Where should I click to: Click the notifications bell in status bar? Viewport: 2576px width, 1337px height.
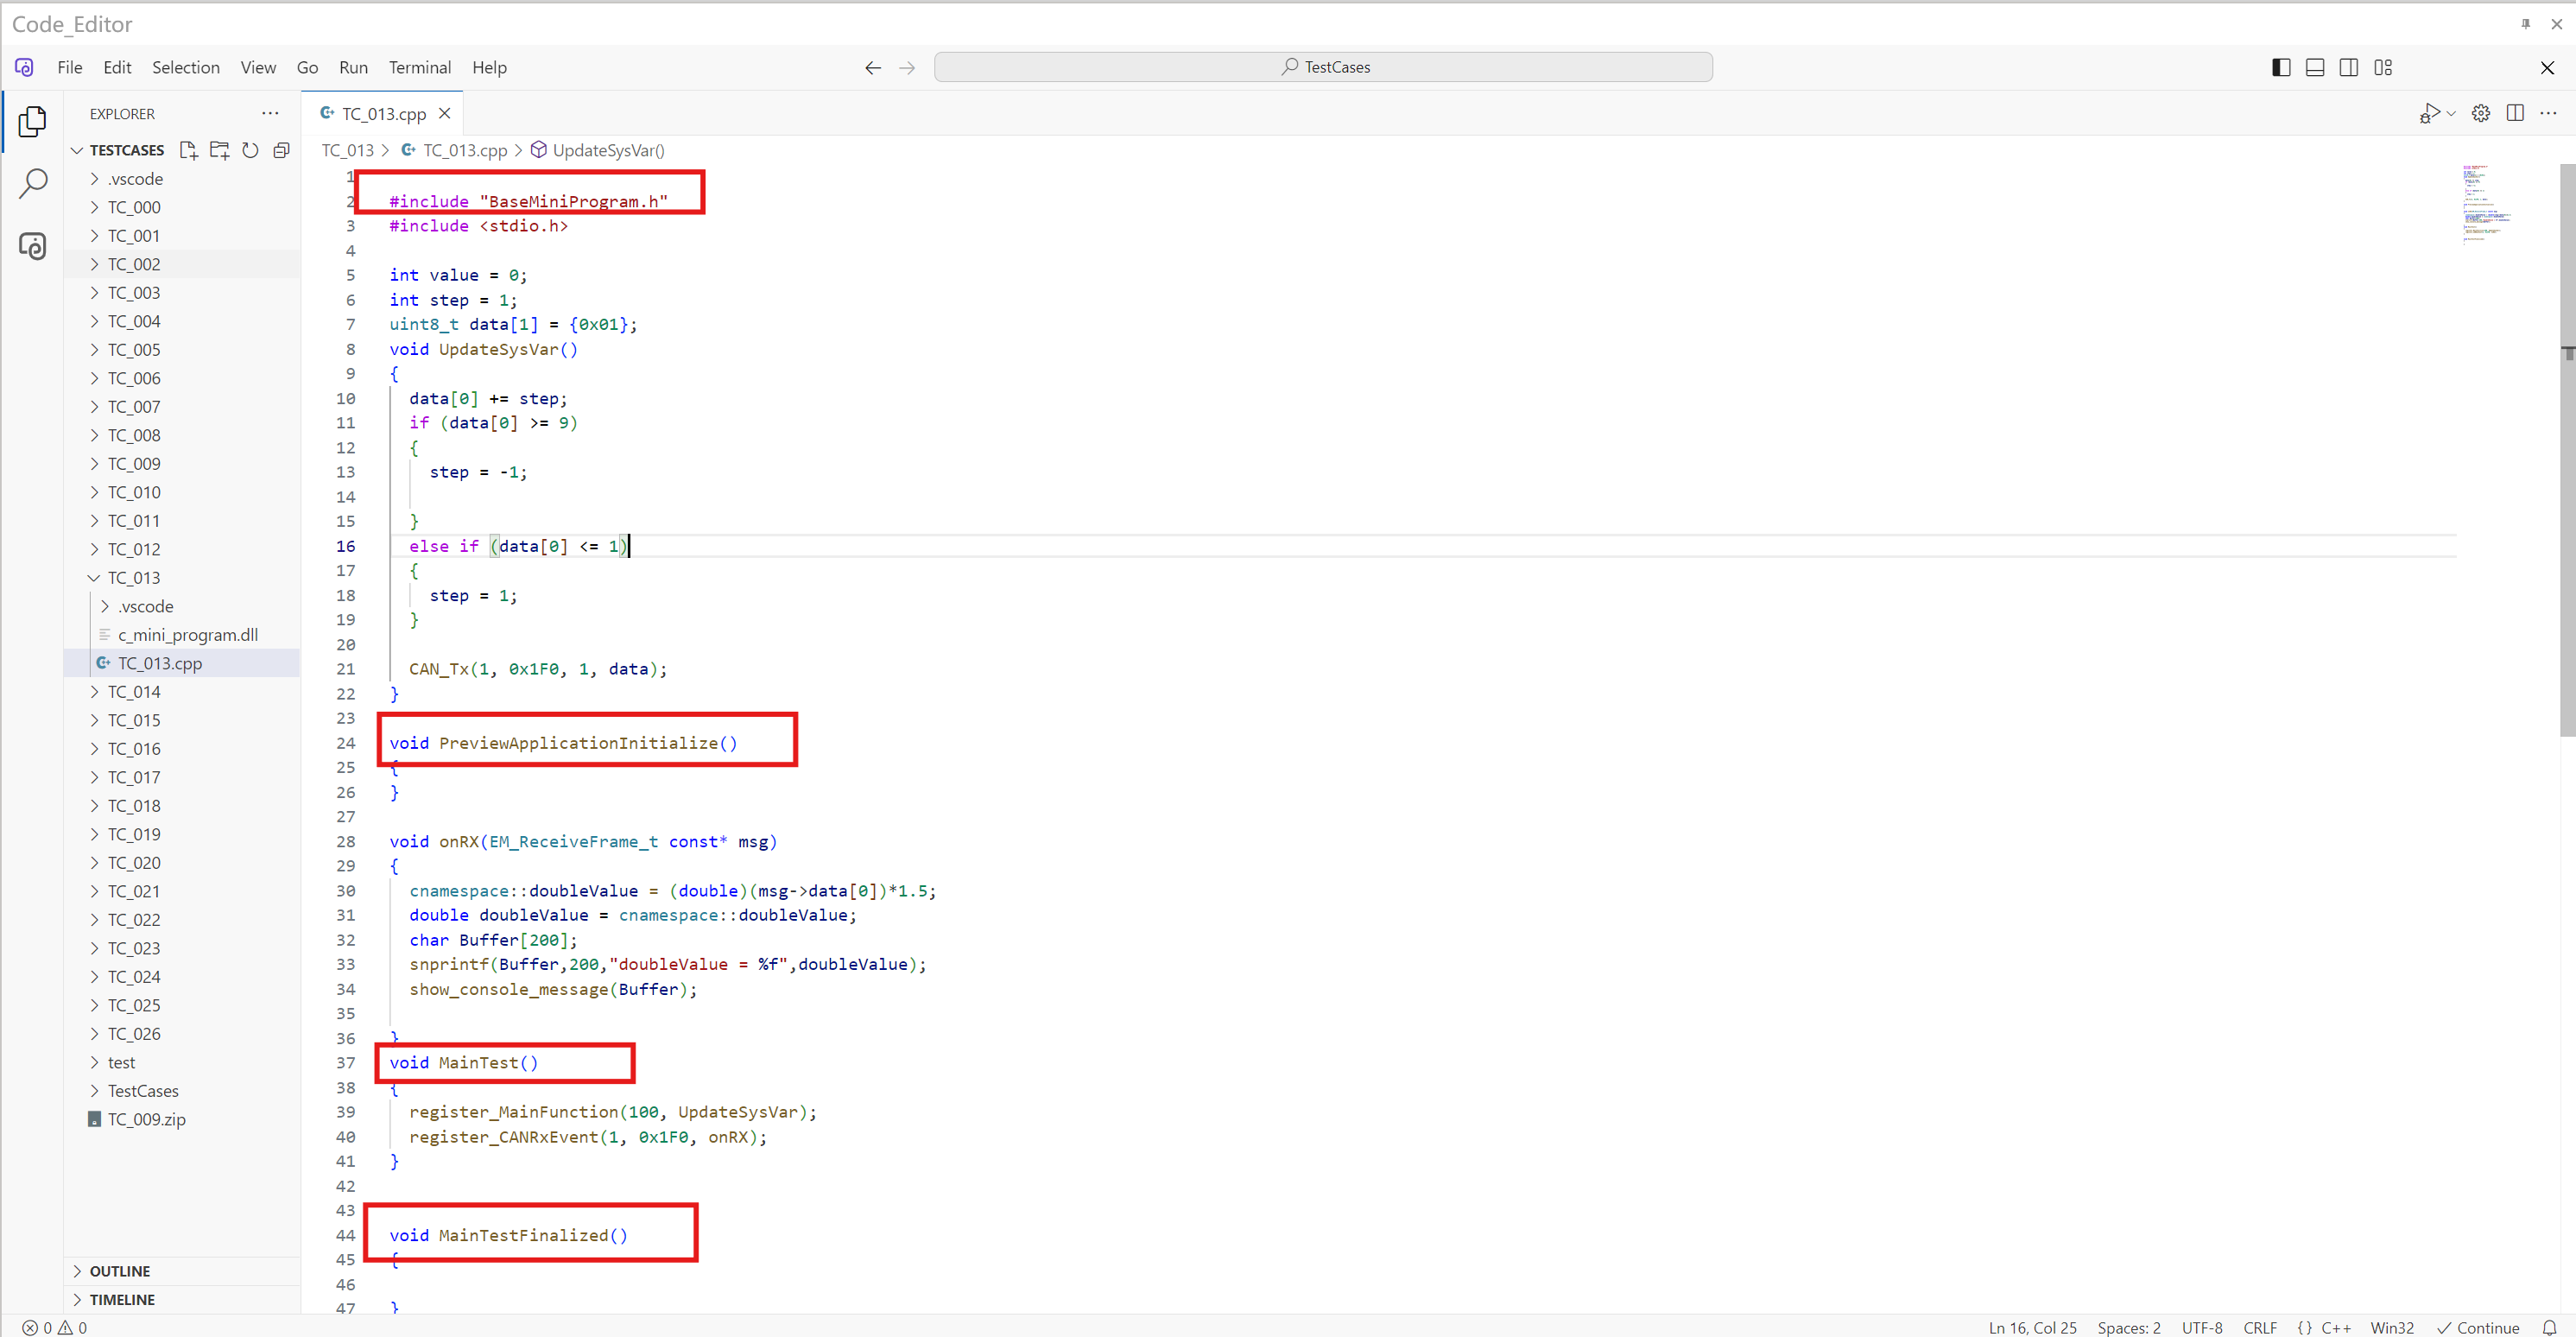(x=2549, y=1327)
